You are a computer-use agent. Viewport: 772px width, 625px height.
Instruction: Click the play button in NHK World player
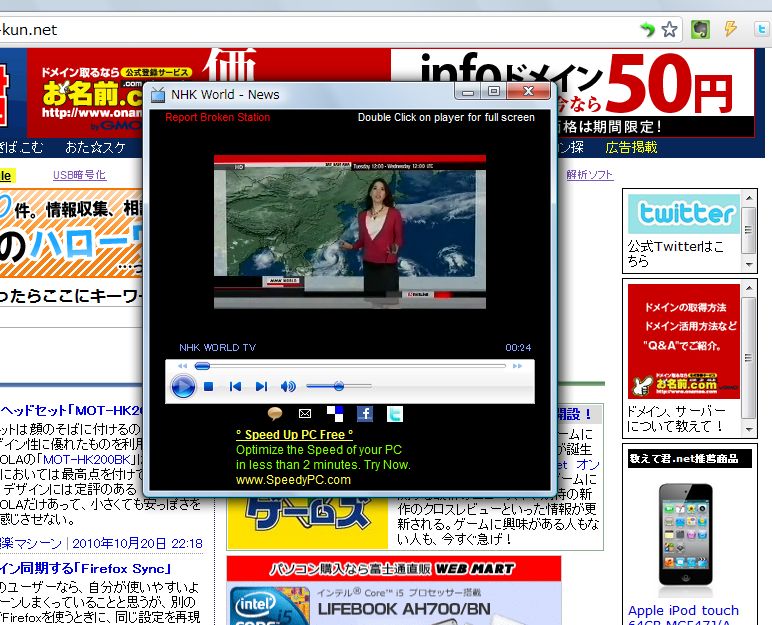tap(183, 386)
